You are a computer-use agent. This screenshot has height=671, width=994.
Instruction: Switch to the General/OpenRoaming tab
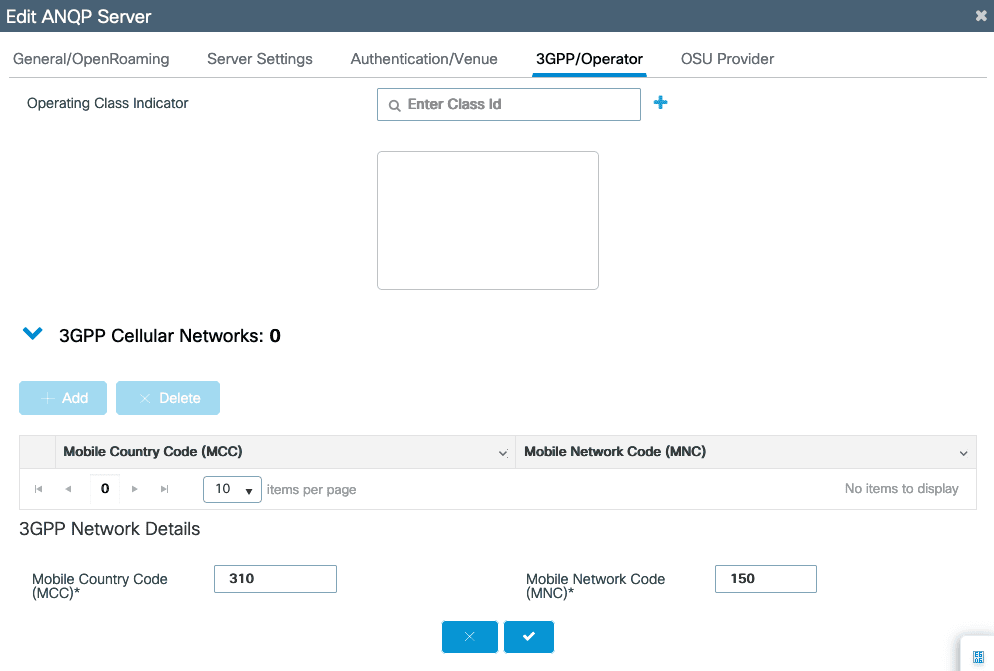coord(91,59)
